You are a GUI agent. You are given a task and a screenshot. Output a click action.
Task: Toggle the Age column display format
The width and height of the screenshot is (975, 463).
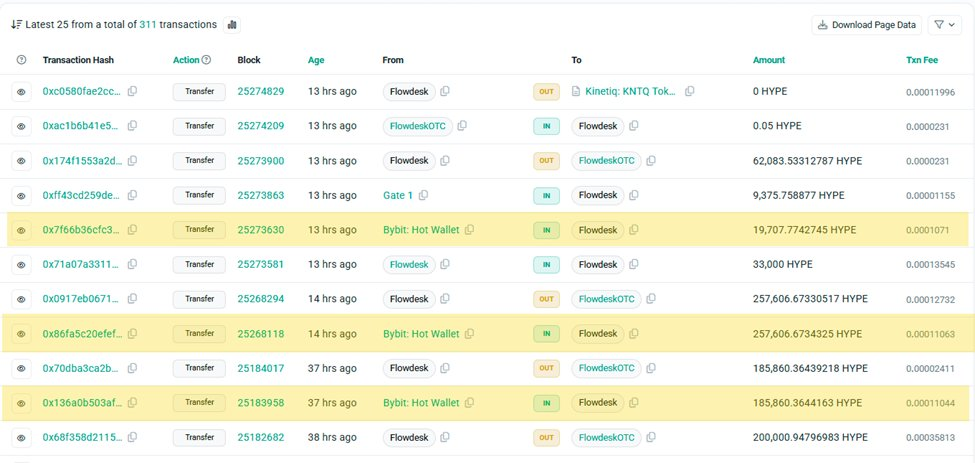click(316, 60)
